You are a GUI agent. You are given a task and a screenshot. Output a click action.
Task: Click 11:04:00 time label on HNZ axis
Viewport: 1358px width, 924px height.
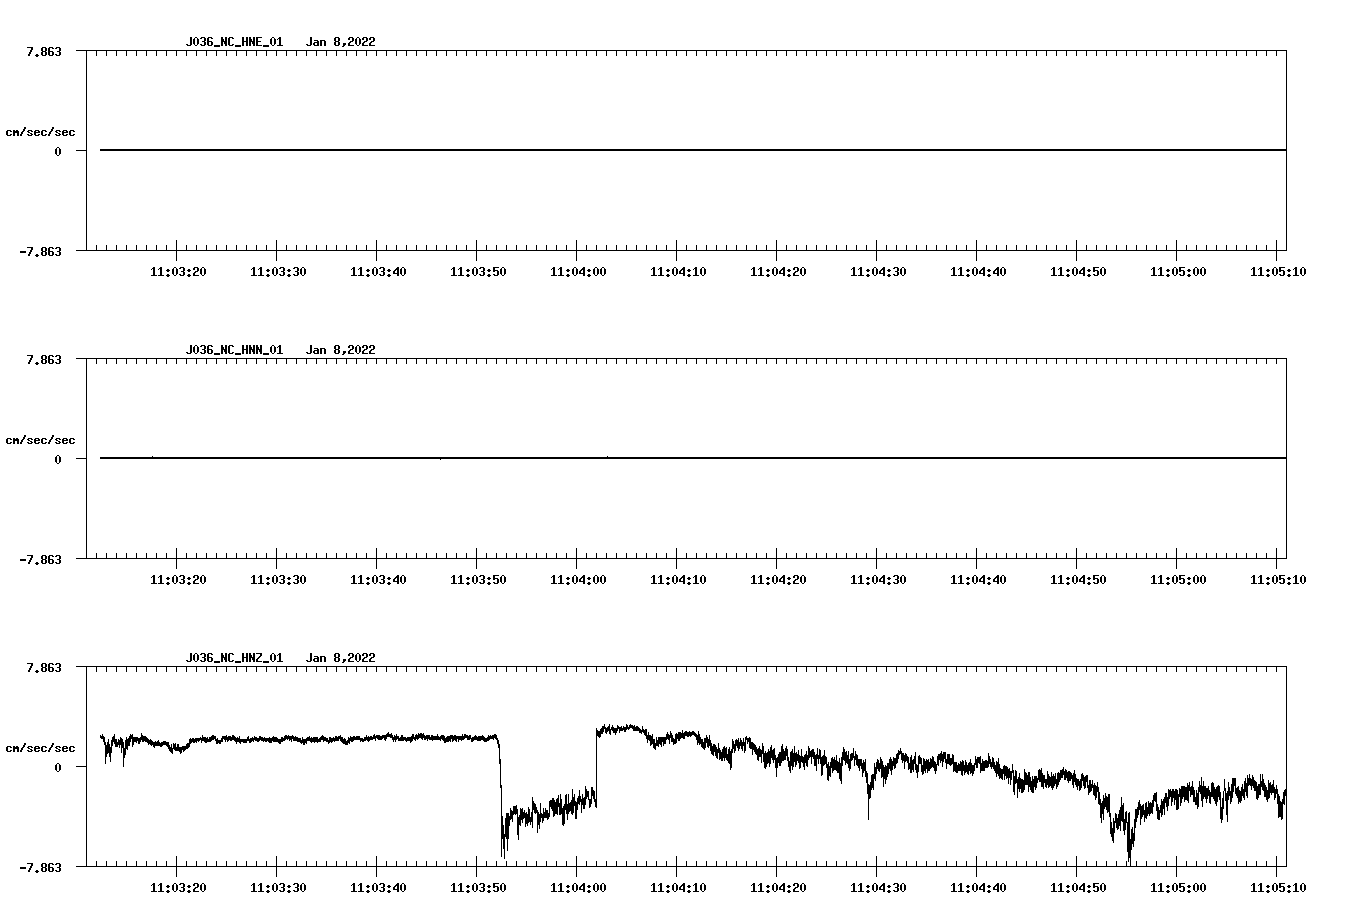coord(578,887)
